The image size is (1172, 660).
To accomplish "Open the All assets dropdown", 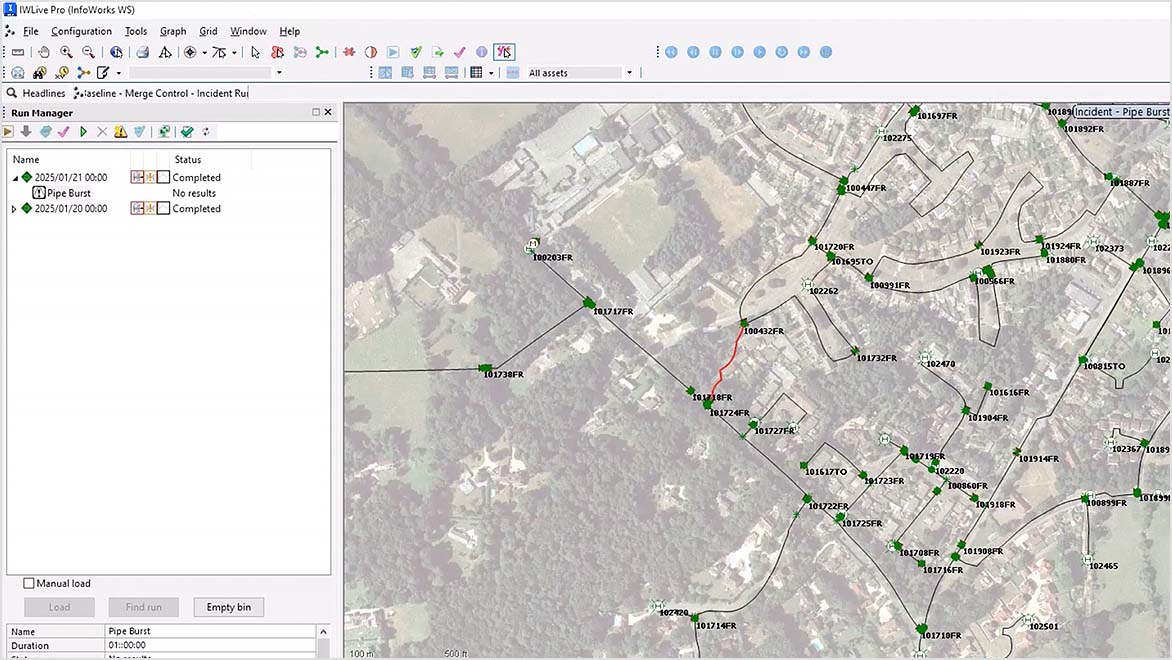I will [x=628, y=72].
